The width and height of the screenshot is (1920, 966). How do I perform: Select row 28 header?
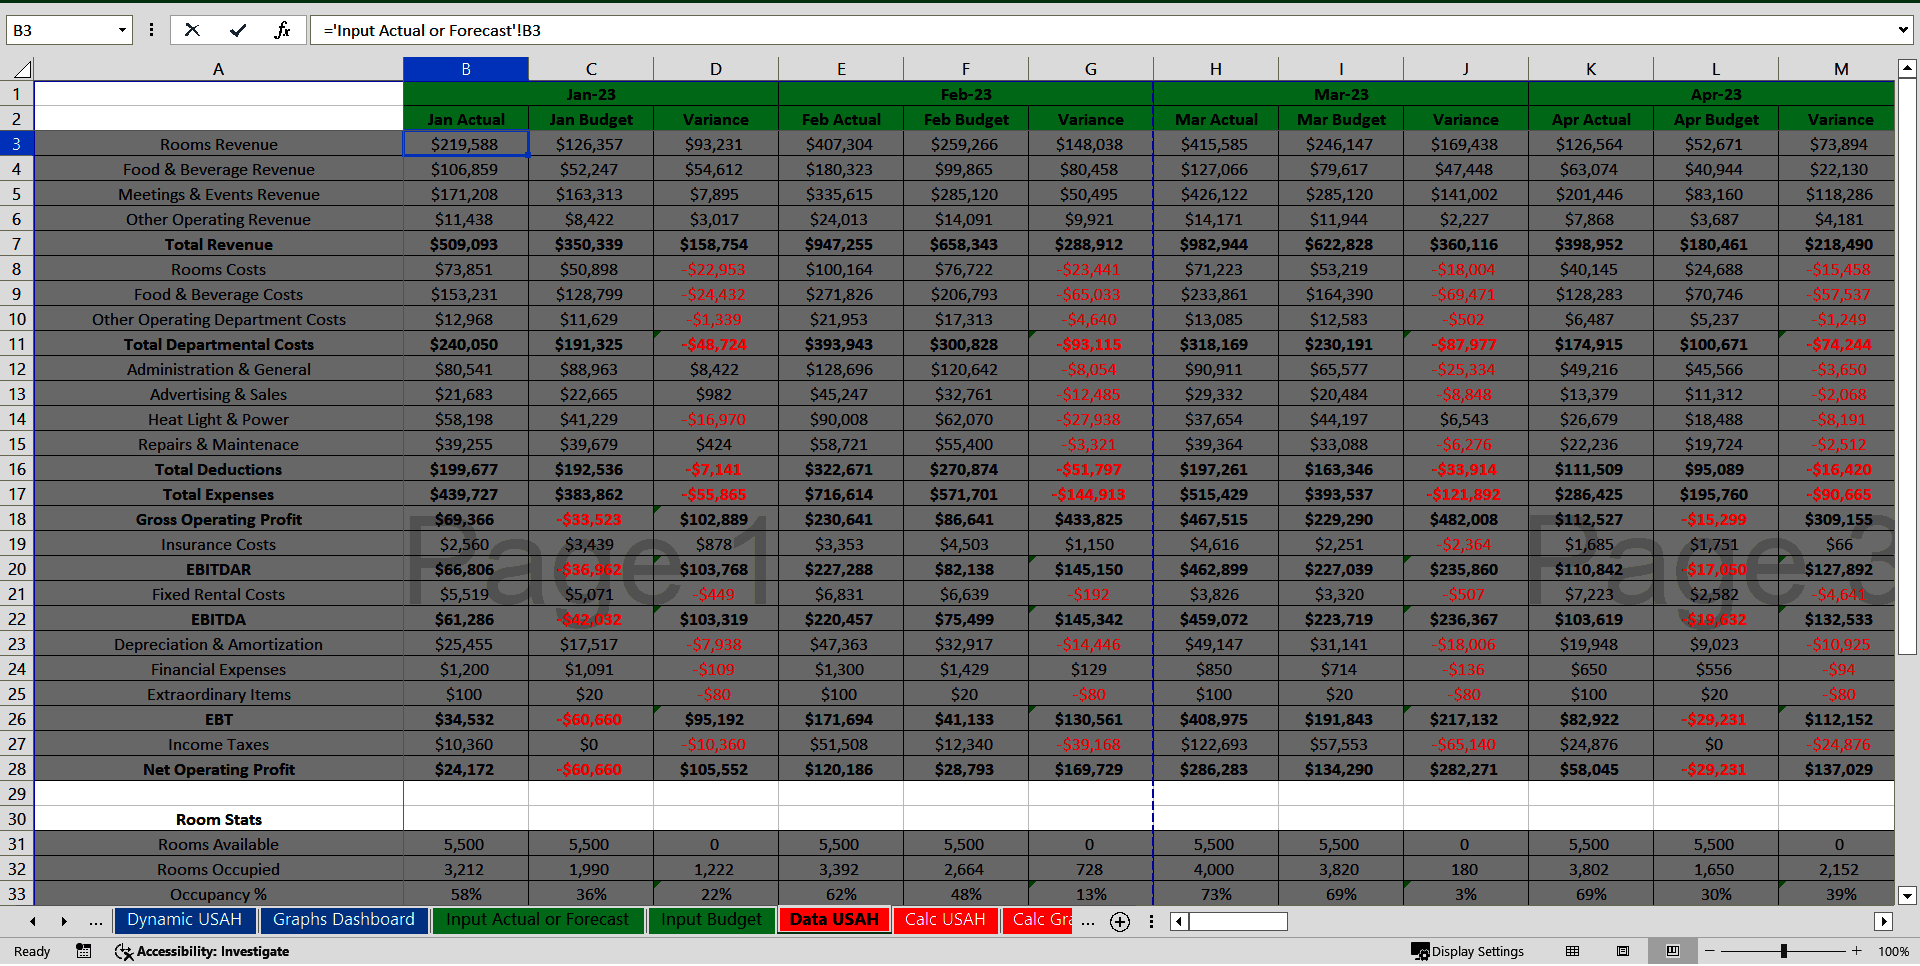pyautogui.click(x=17, y=769)
